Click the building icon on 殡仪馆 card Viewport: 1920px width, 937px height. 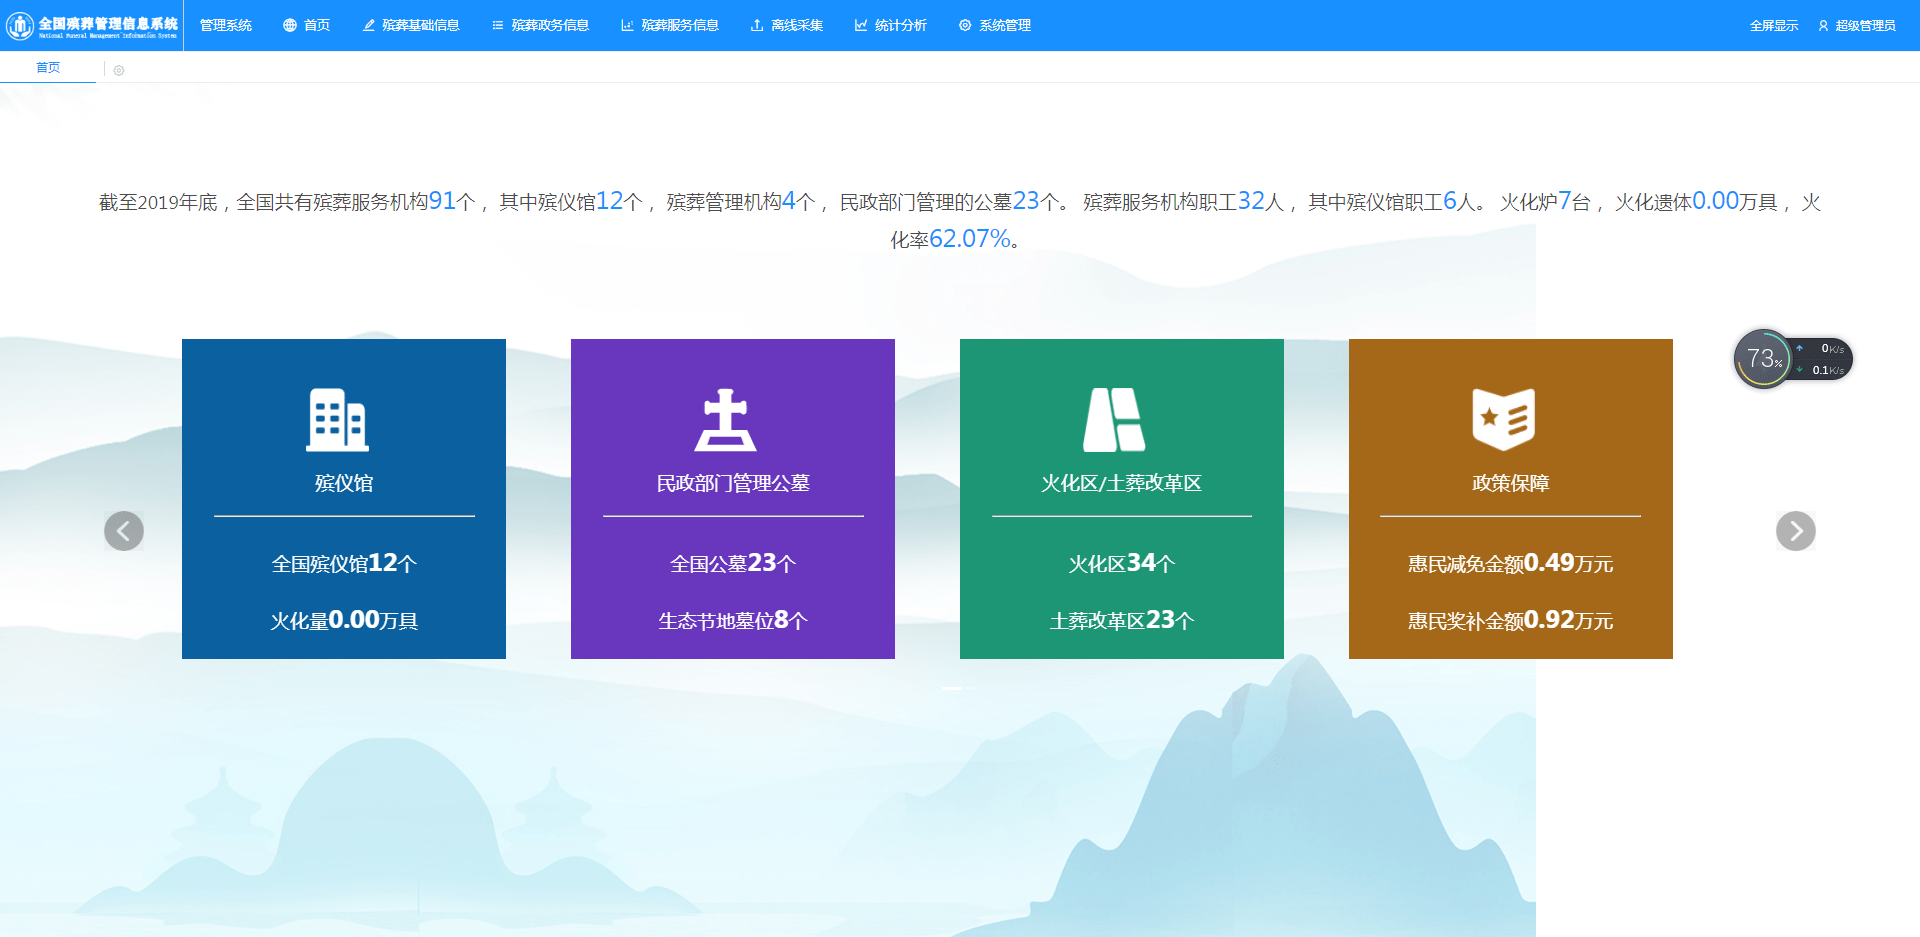tap(338, 419)
